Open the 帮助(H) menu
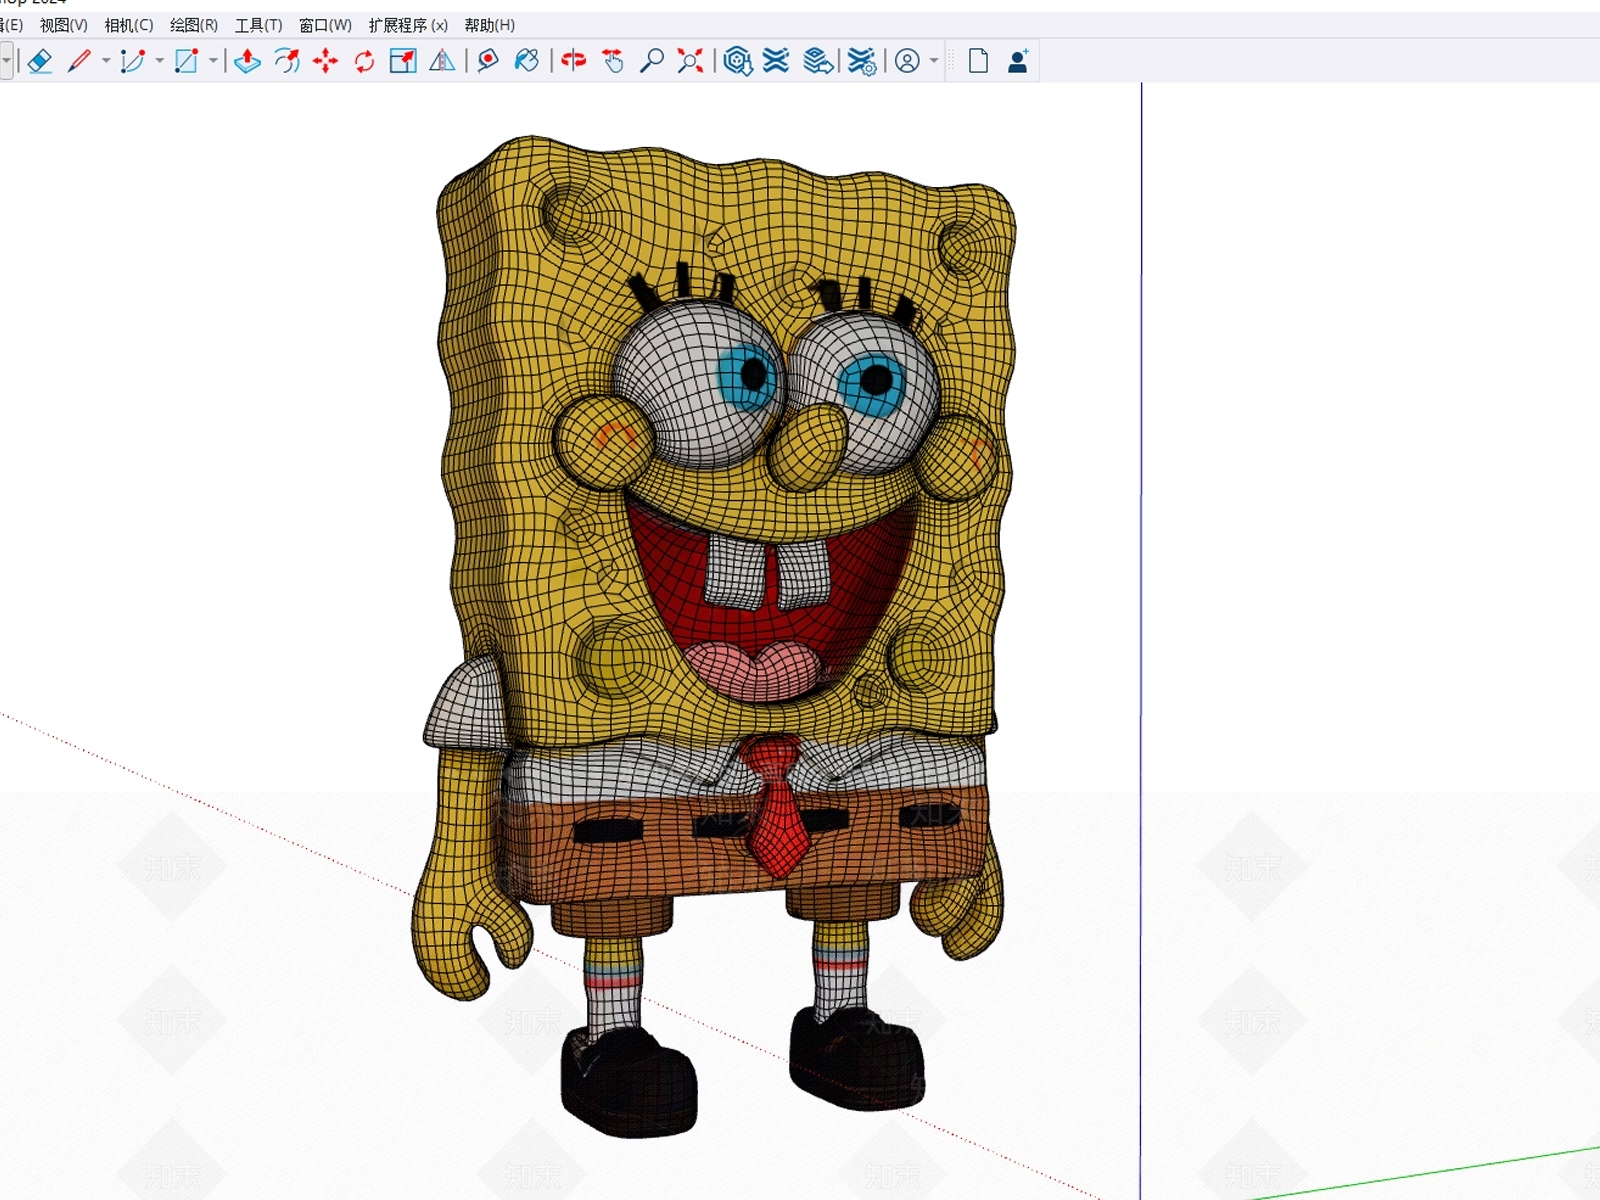The height and width of the screenshot is (1200, 1600). [490, 25]
